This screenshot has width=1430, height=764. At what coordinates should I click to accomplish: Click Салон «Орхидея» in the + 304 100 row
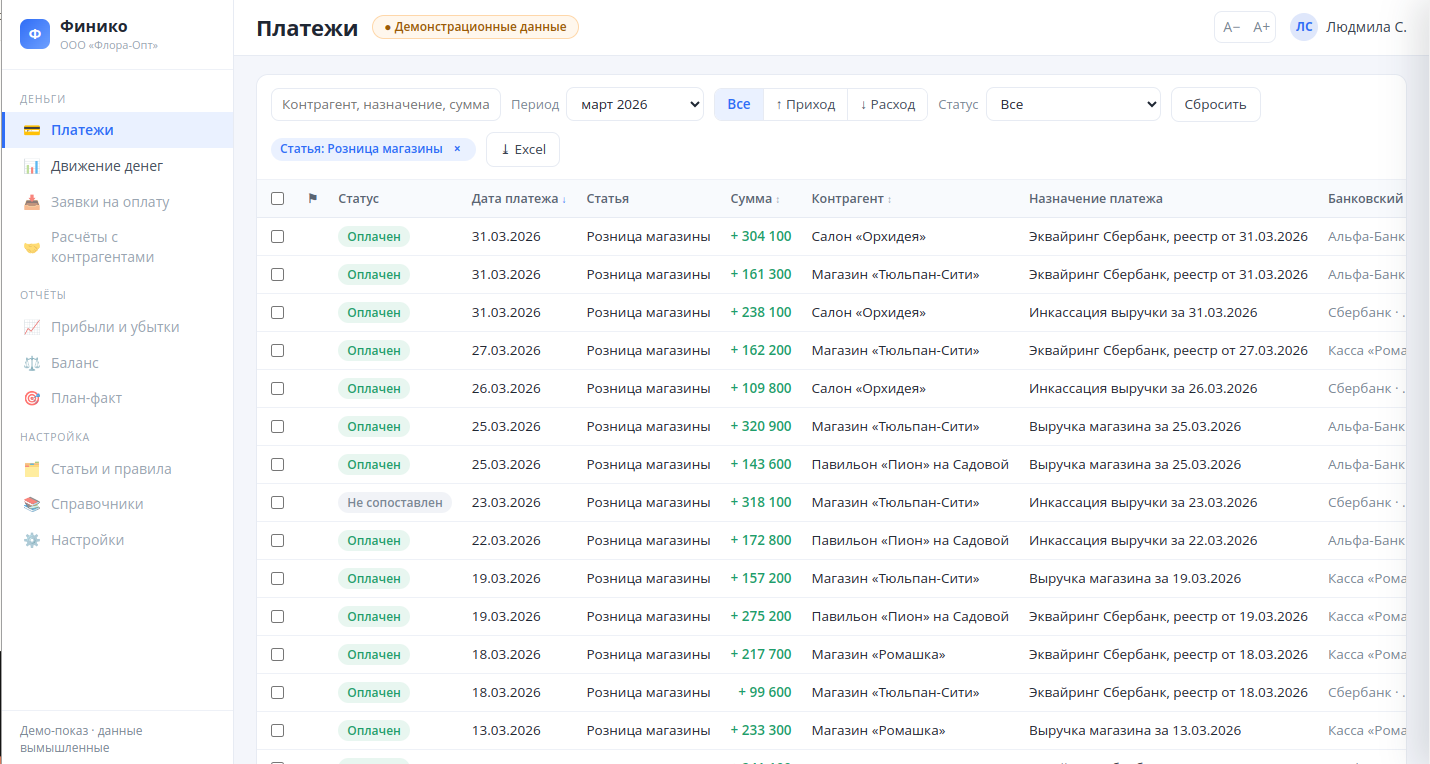[869, 237]
